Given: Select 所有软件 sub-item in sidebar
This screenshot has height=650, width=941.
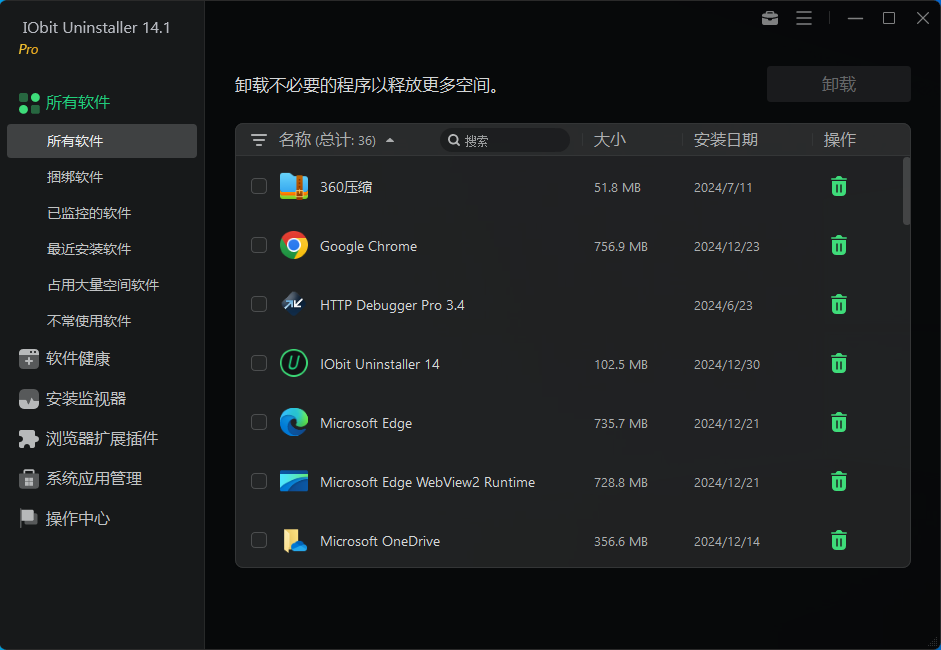Looking at the screenshot, I should pos(102,141).
